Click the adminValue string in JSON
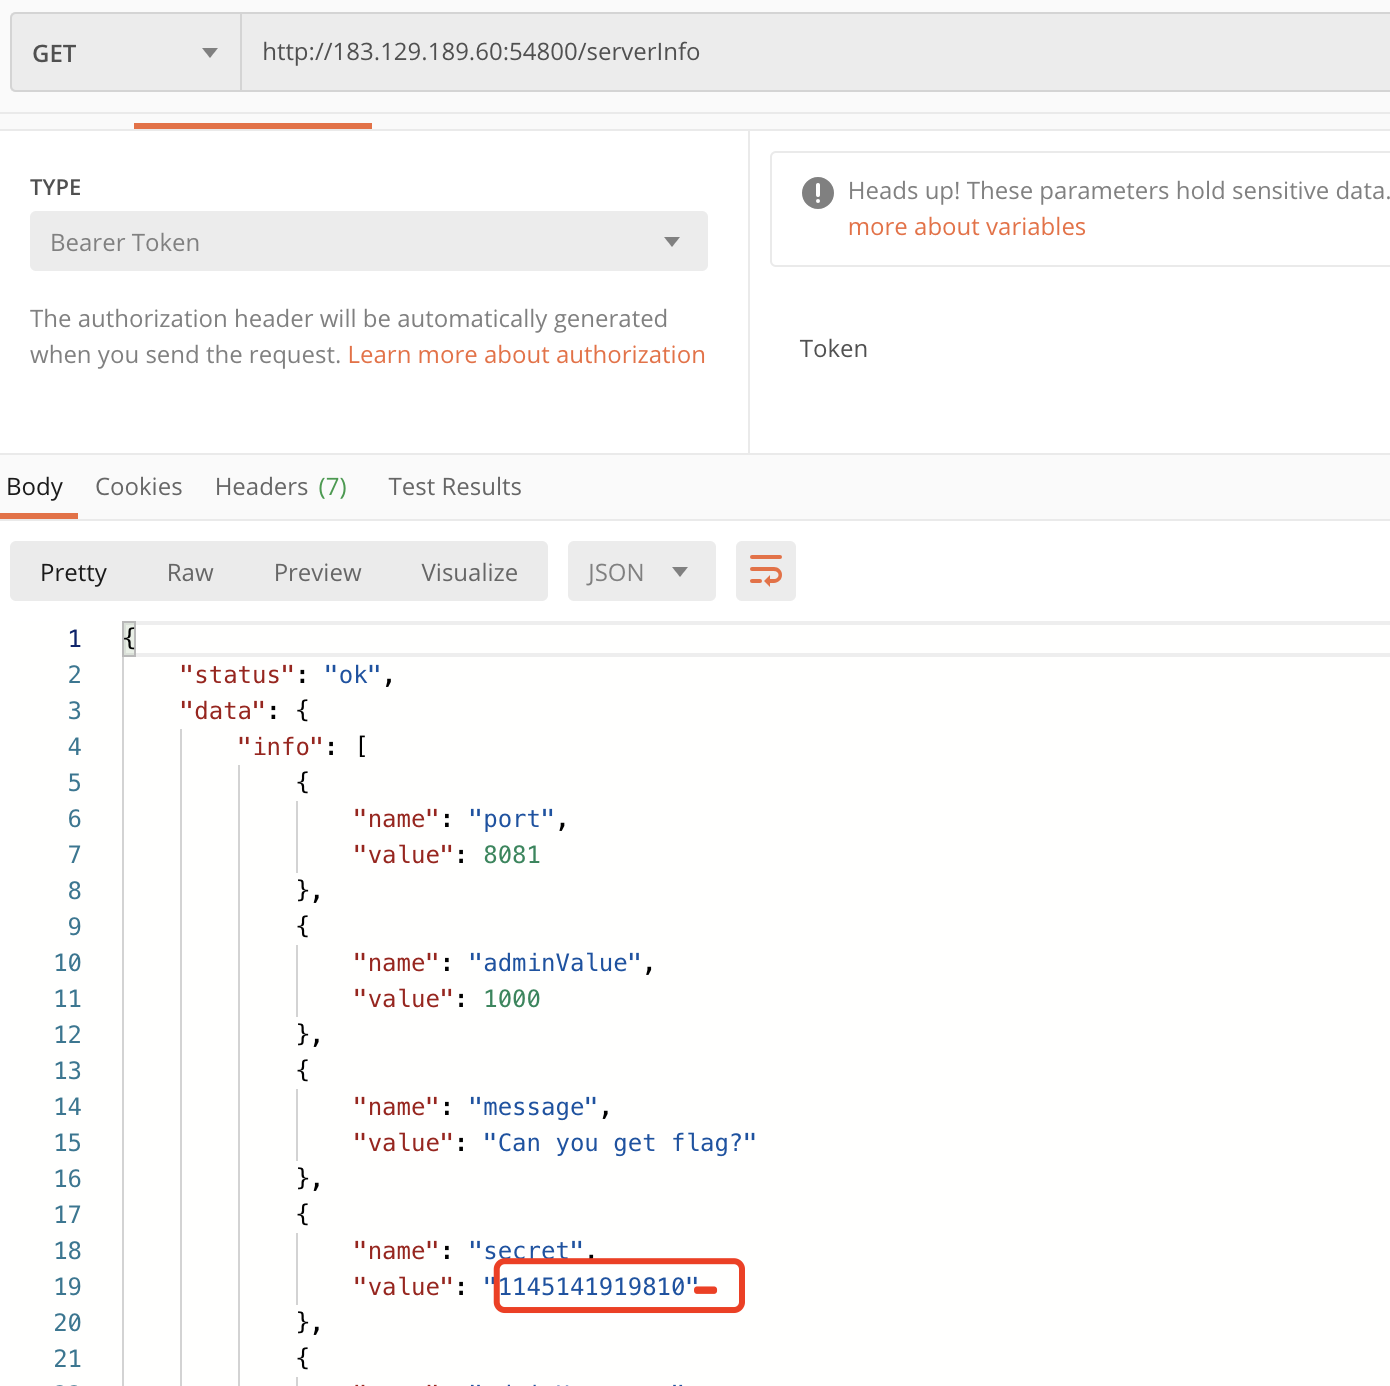 click(555, 963)
